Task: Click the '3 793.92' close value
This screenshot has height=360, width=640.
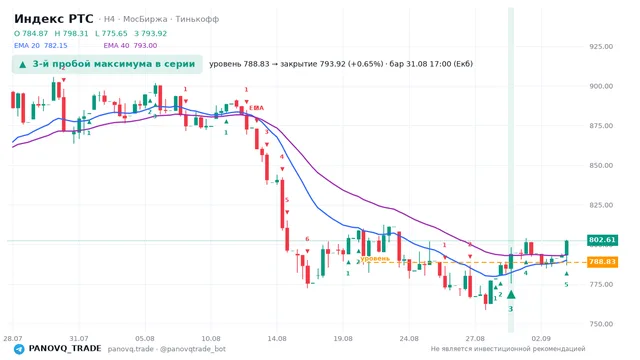Action: click(151, 33)
